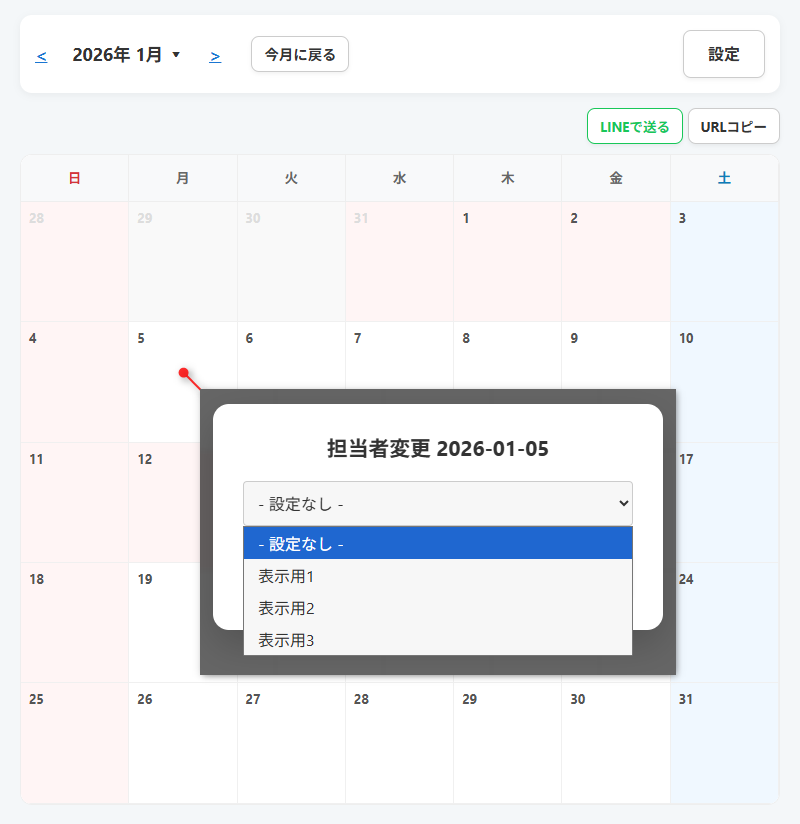This screenshot has height=824, width=800.
Task: Open the 設定 settings button
Action: (x=723, y=54)
